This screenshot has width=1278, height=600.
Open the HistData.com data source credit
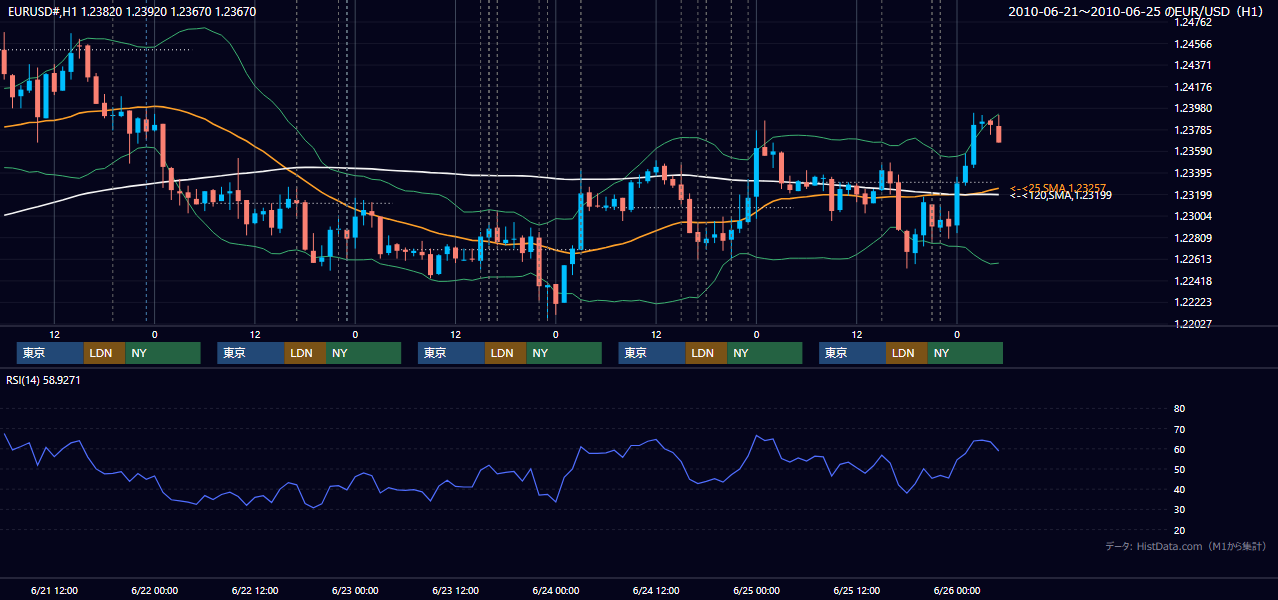(x=1186, y=546)
